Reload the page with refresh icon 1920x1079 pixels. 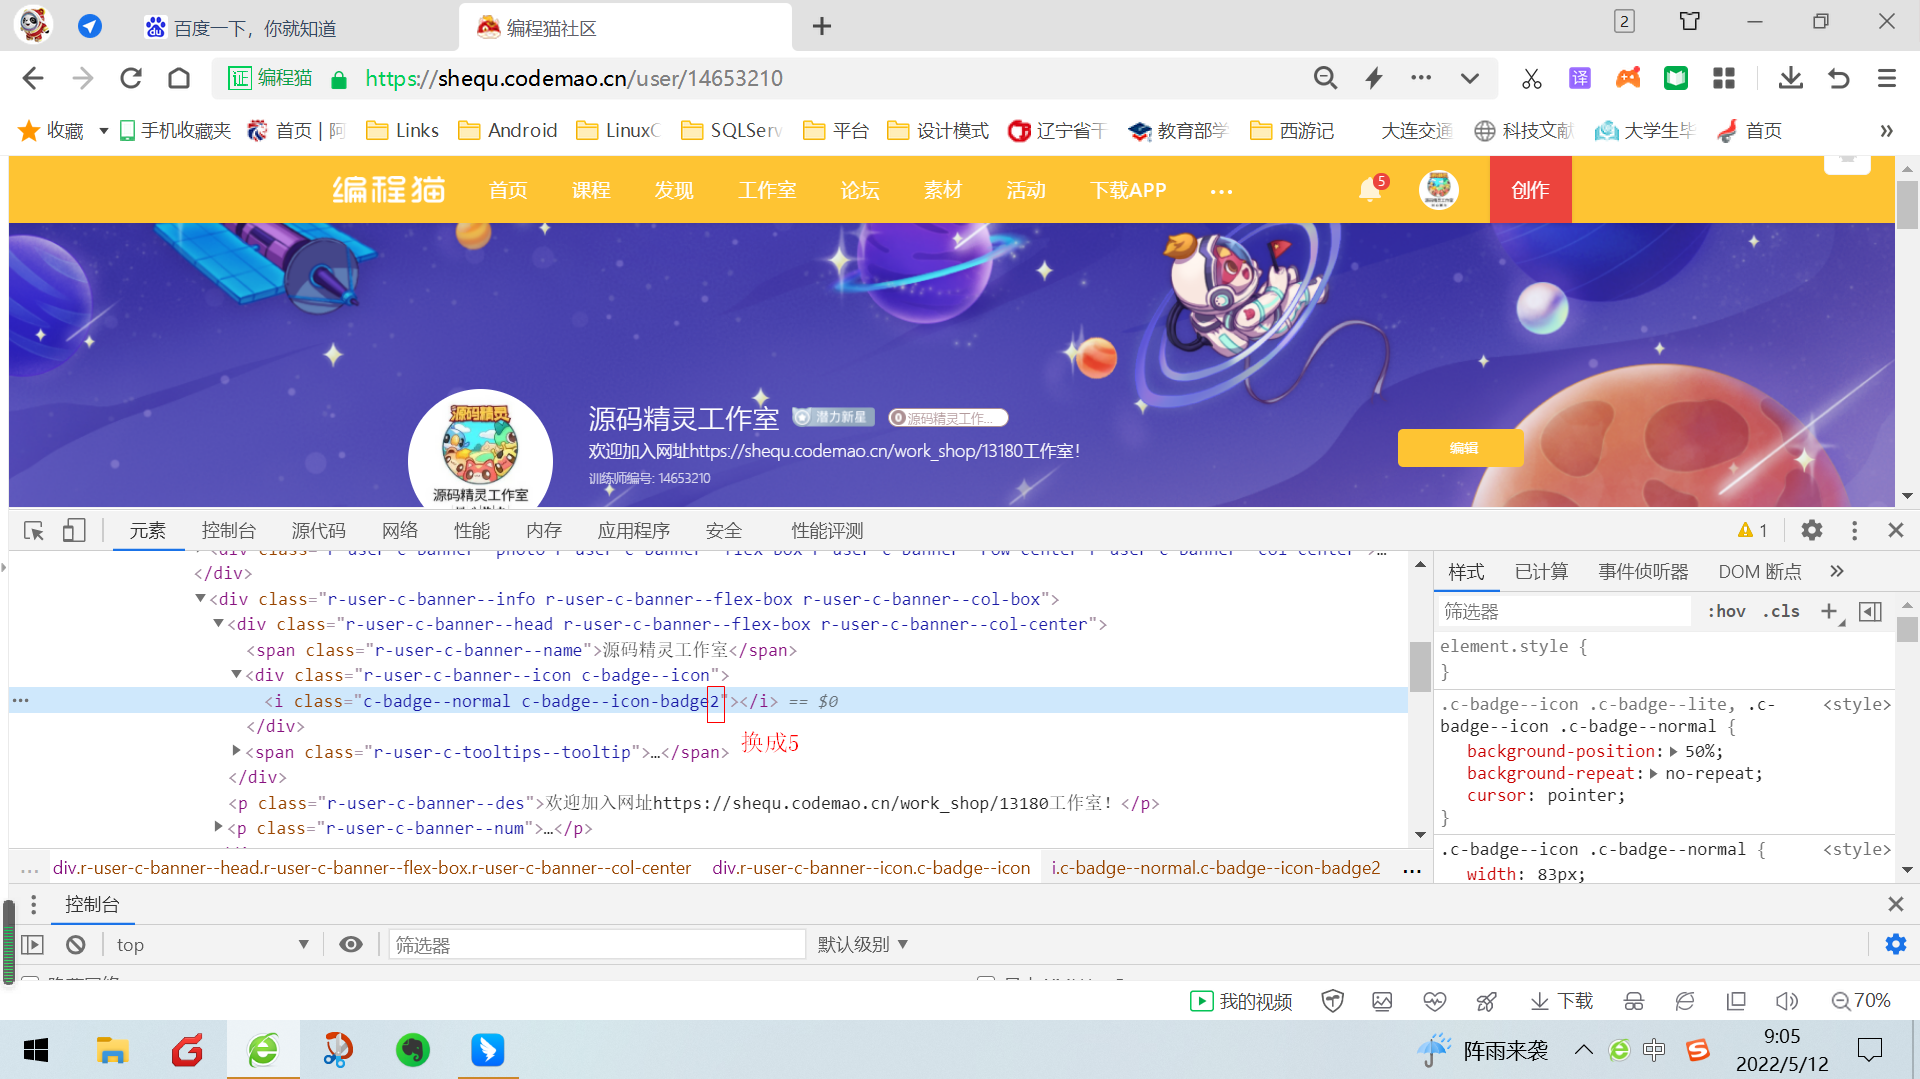click(x=131, y=78)
